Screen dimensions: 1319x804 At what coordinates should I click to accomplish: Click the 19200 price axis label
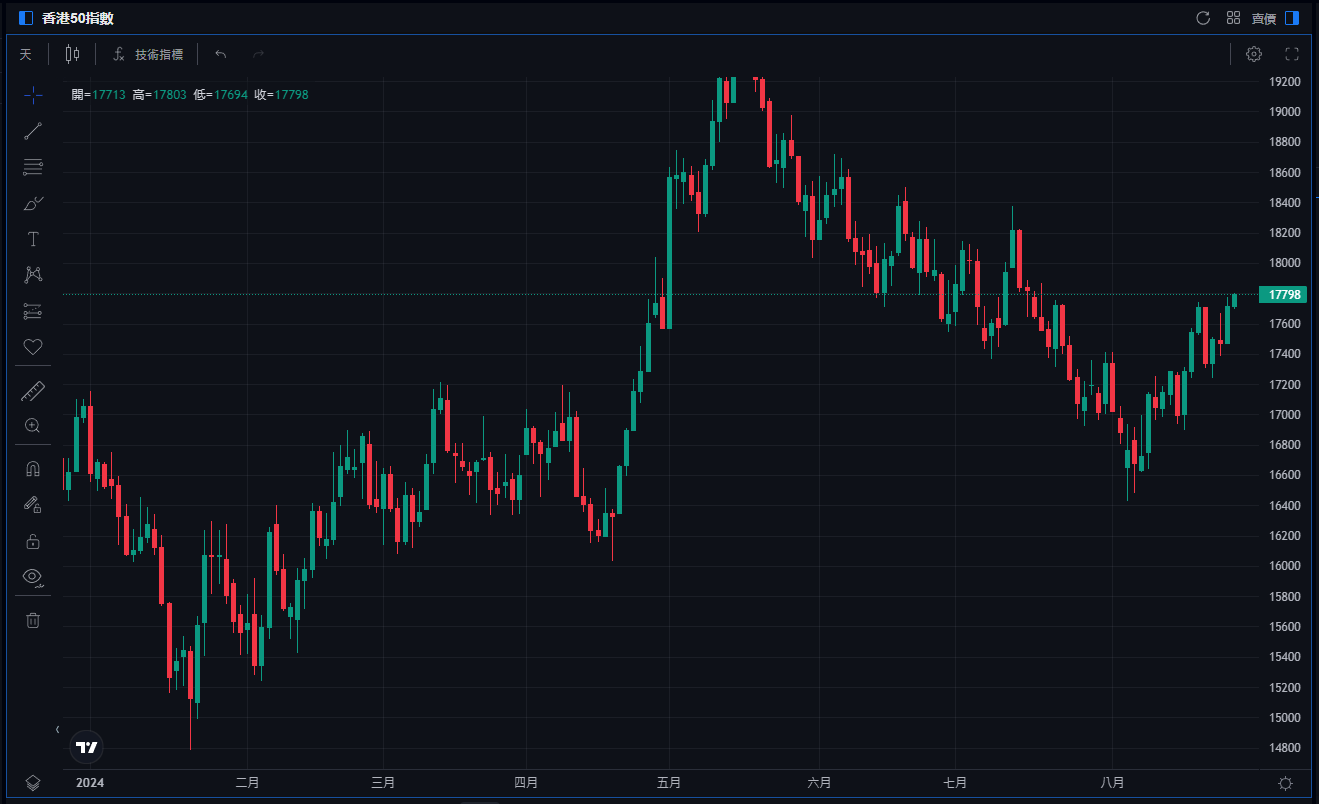(1284, 81)
